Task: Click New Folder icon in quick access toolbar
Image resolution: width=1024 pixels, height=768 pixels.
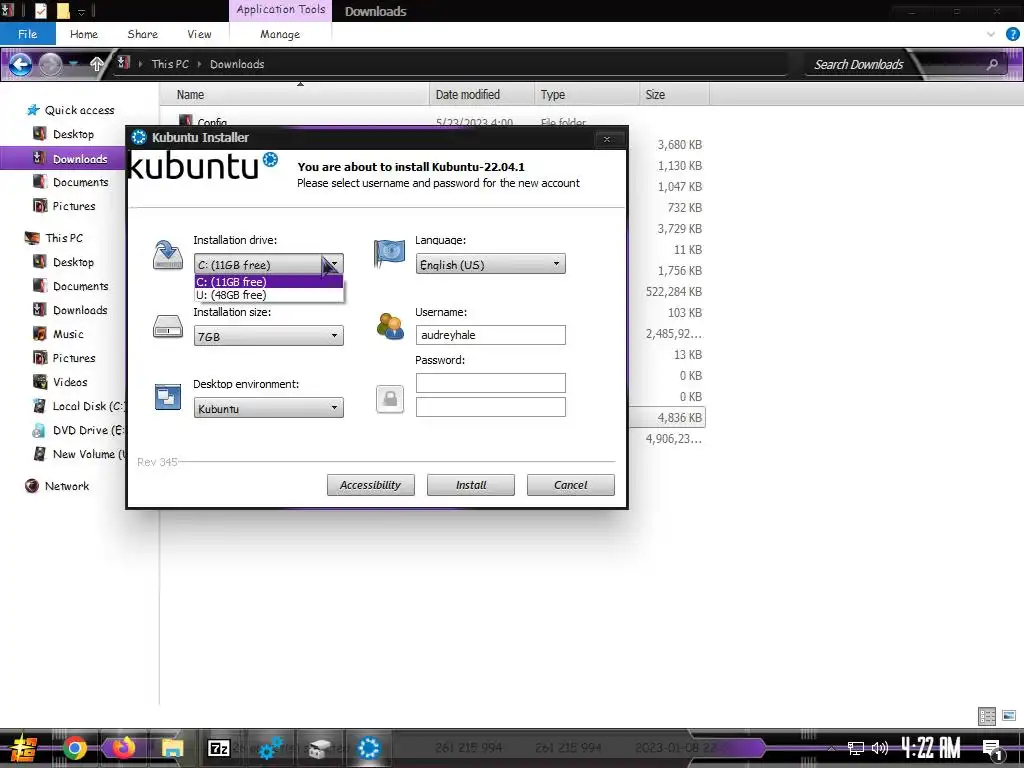Action: (63, 10)
